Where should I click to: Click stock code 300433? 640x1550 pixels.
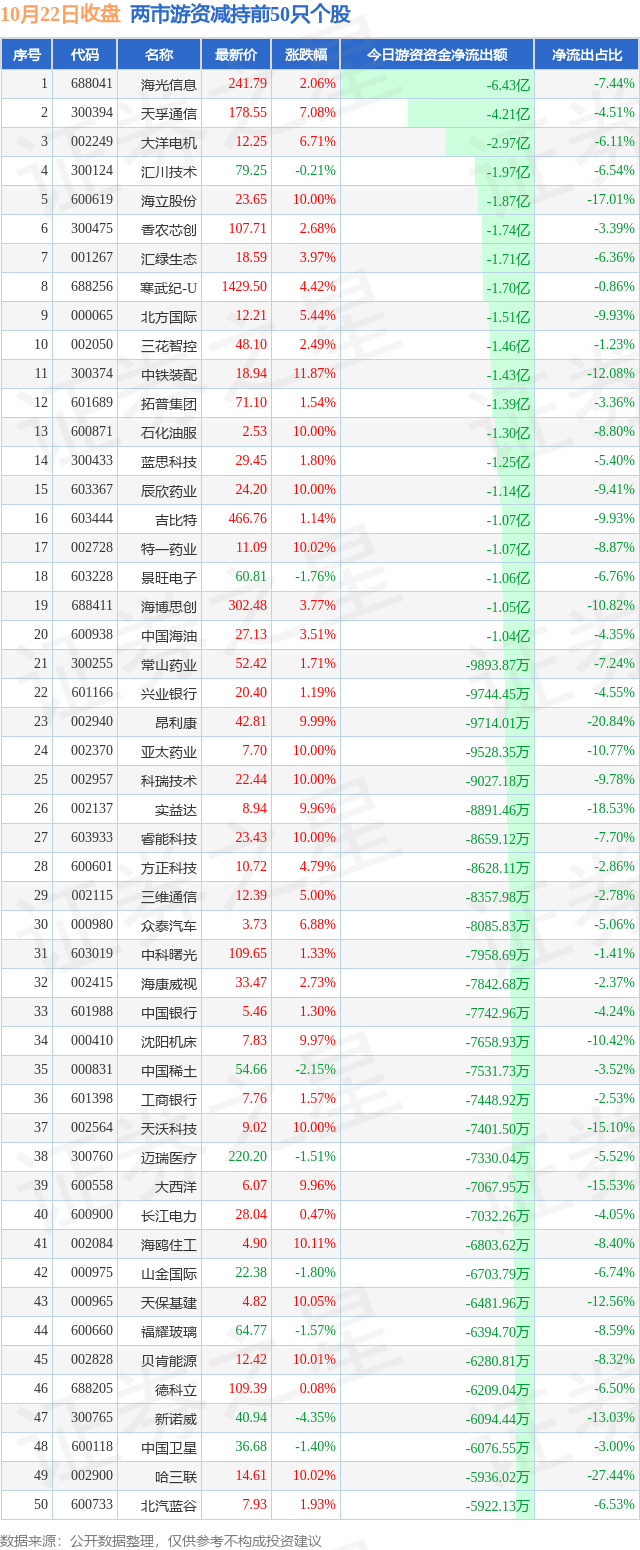click(x=91, y=461)
